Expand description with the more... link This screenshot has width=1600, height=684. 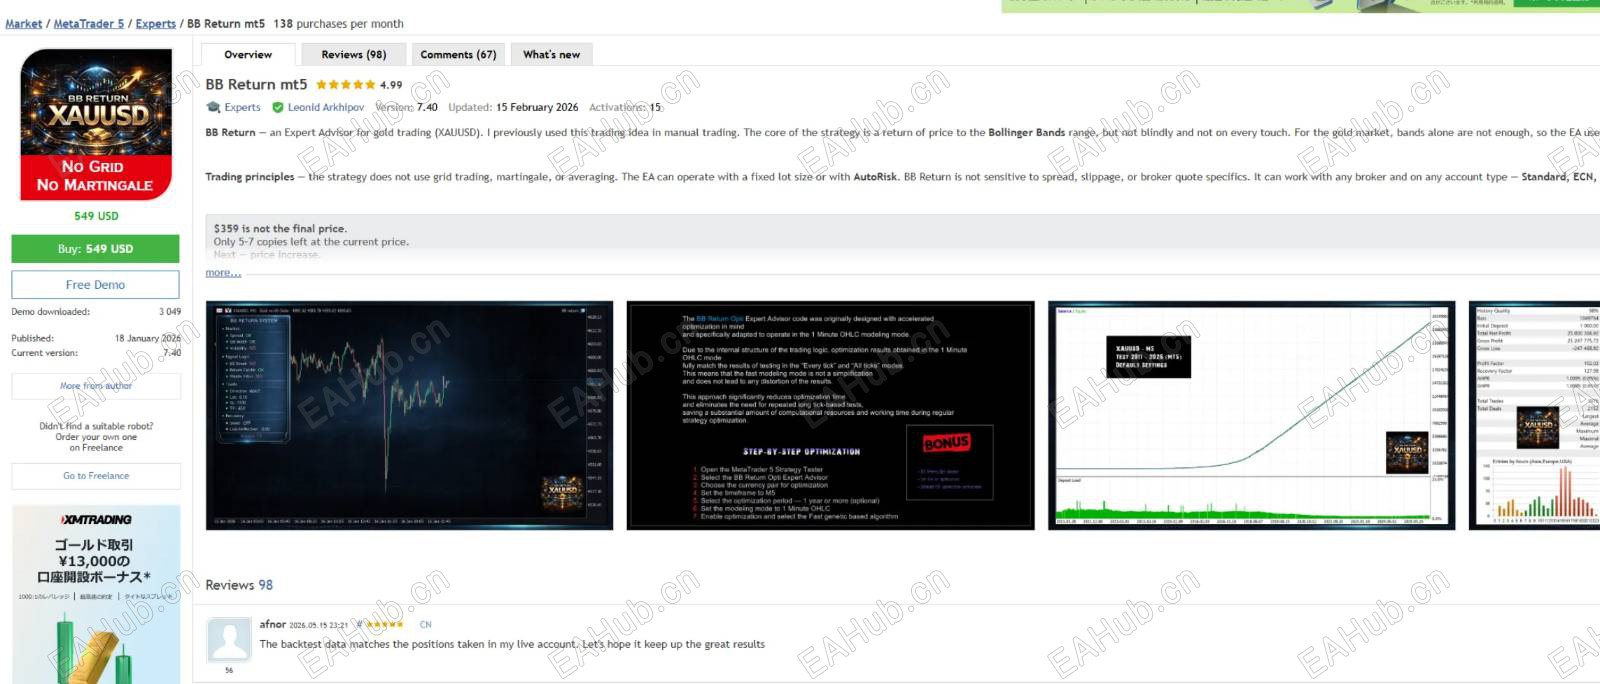(x=223, y=273)
